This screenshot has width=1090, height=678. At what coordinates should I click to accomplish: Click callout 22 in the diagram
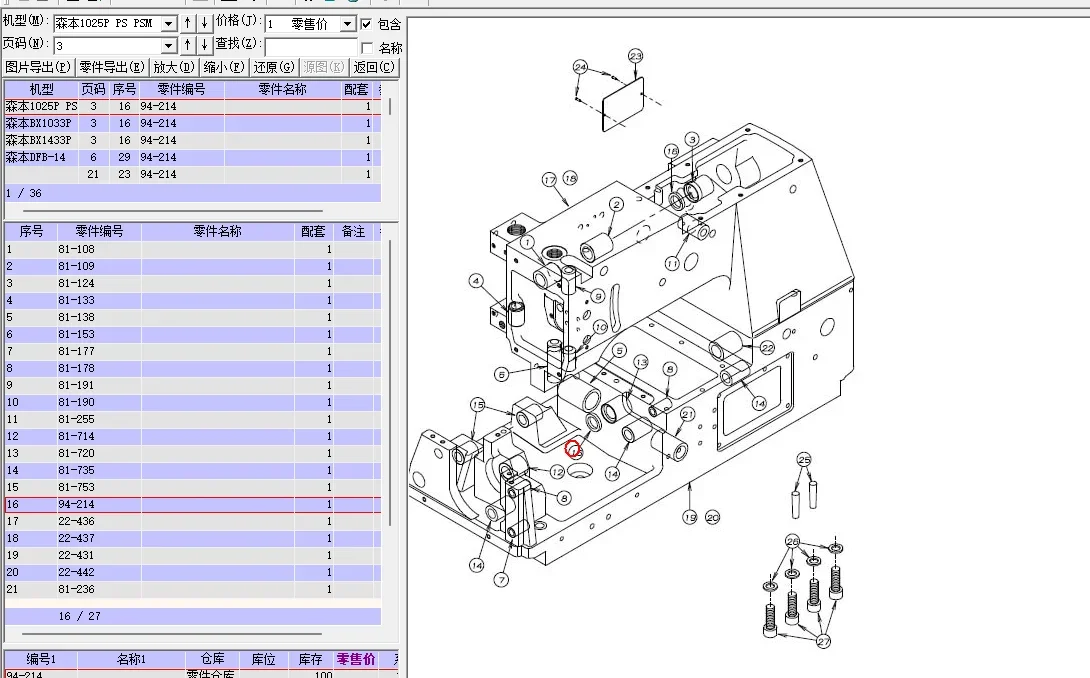(767, 347)
